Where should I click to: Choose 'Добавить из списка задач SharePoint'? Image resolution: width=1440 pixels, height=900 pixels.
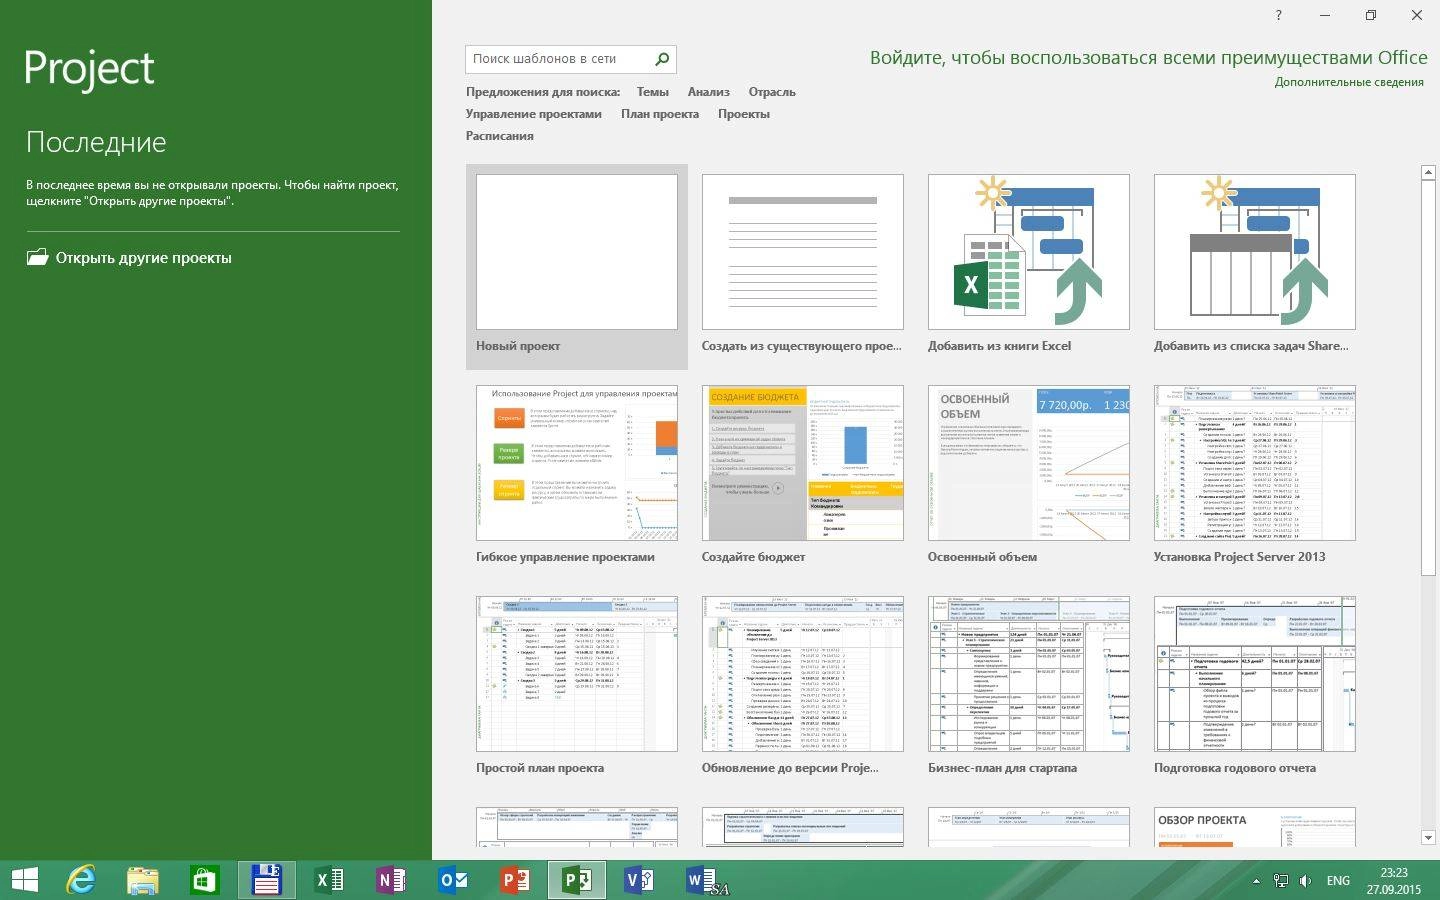[1254, 266]
